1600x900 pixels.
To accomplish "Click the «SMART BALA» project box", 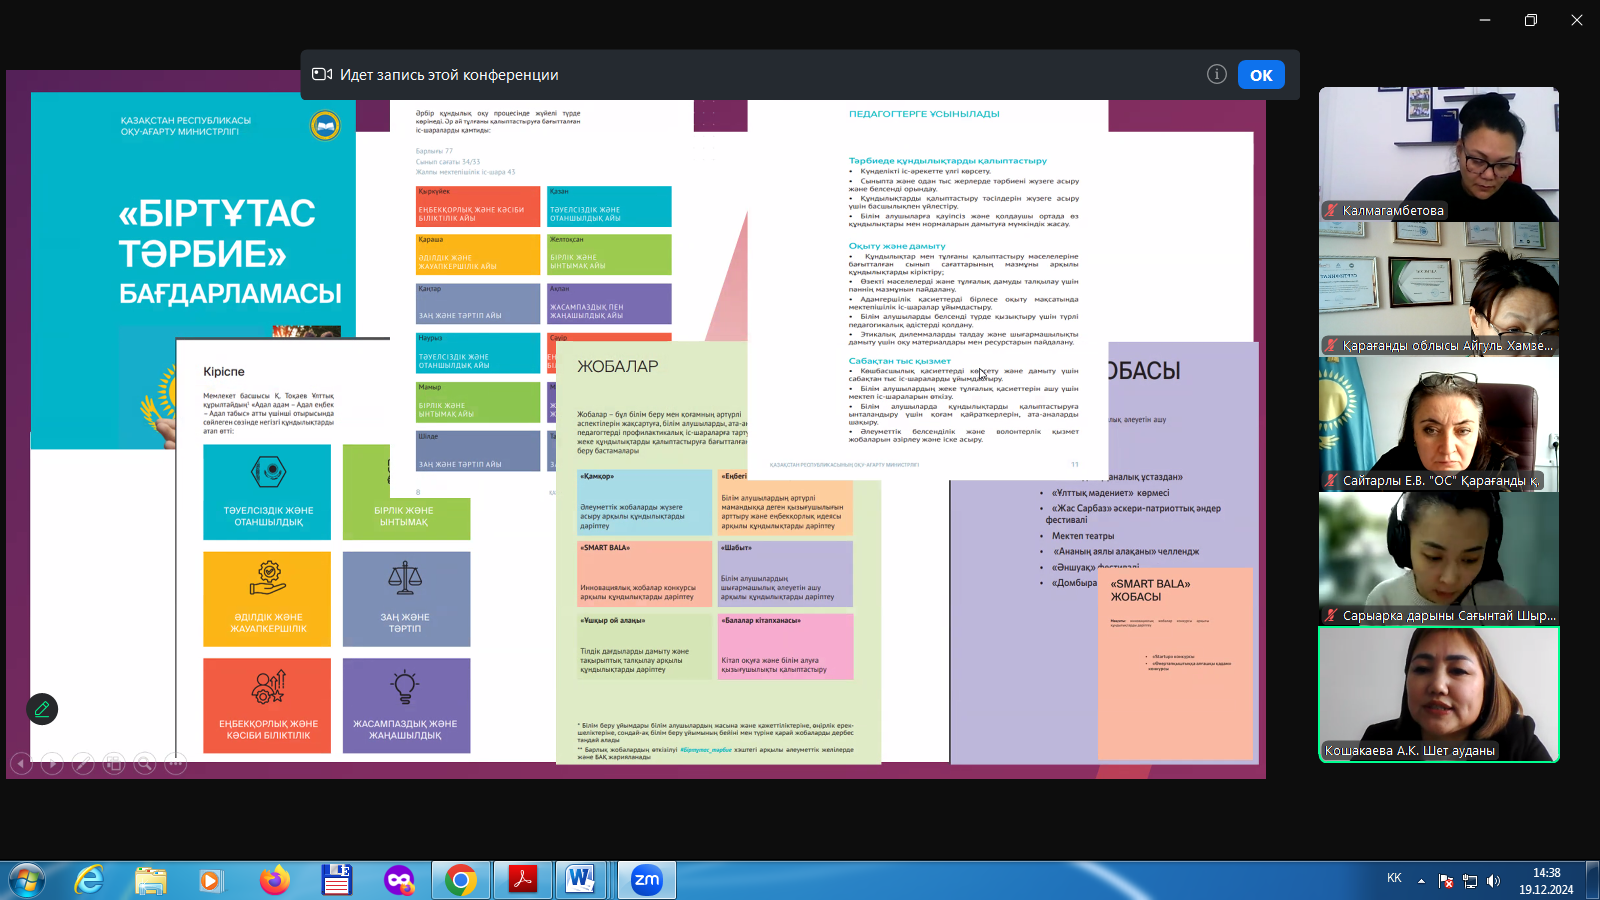I will pos(645,574).
